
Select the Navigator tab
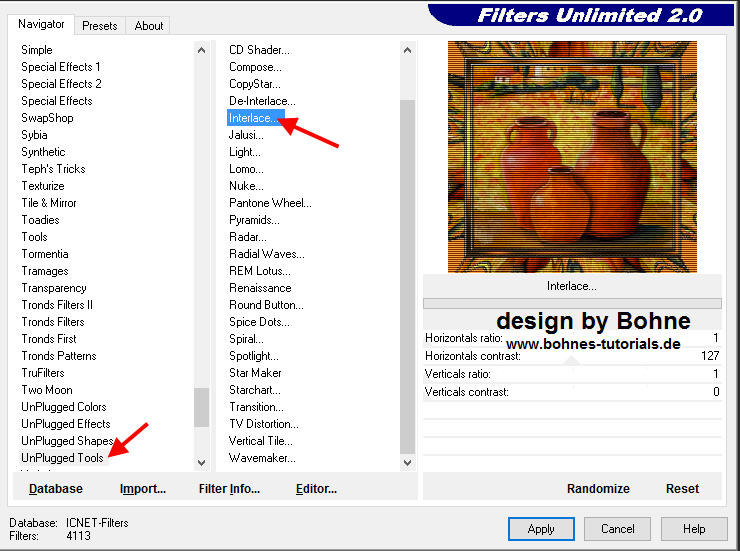41,24
